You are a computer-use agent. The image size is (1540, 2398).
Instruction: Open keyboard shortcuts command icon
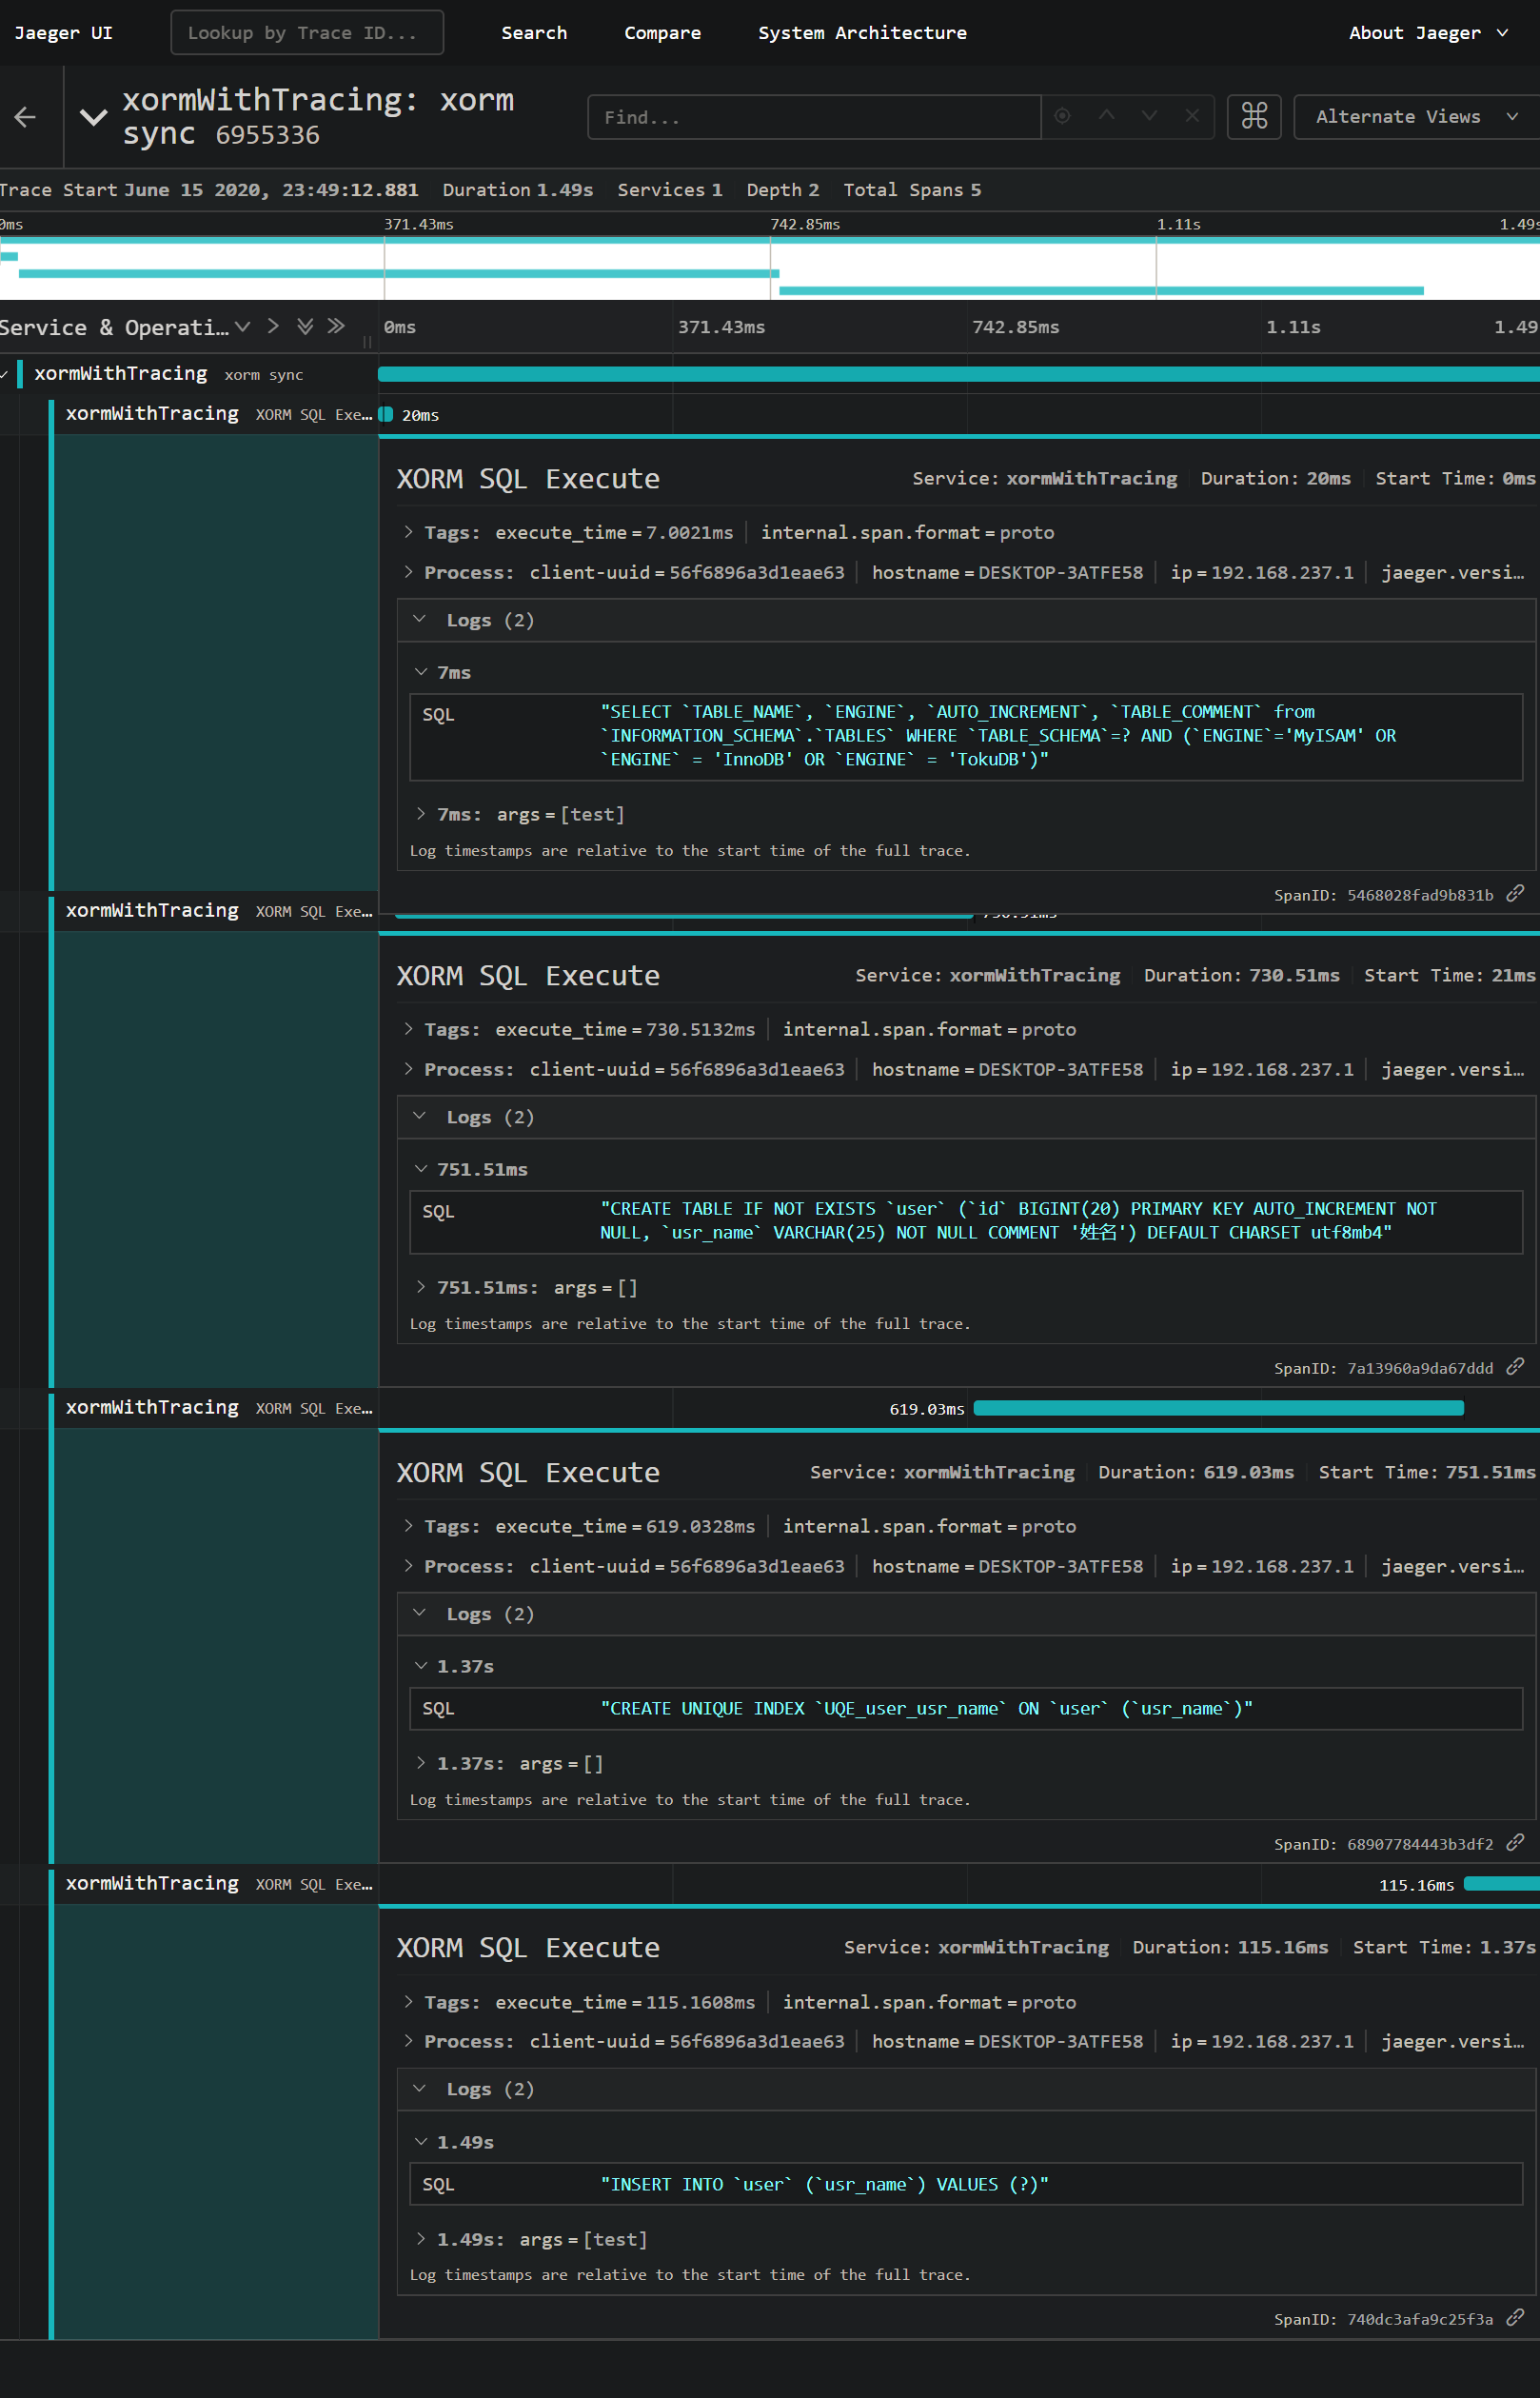coord(1254,116)
